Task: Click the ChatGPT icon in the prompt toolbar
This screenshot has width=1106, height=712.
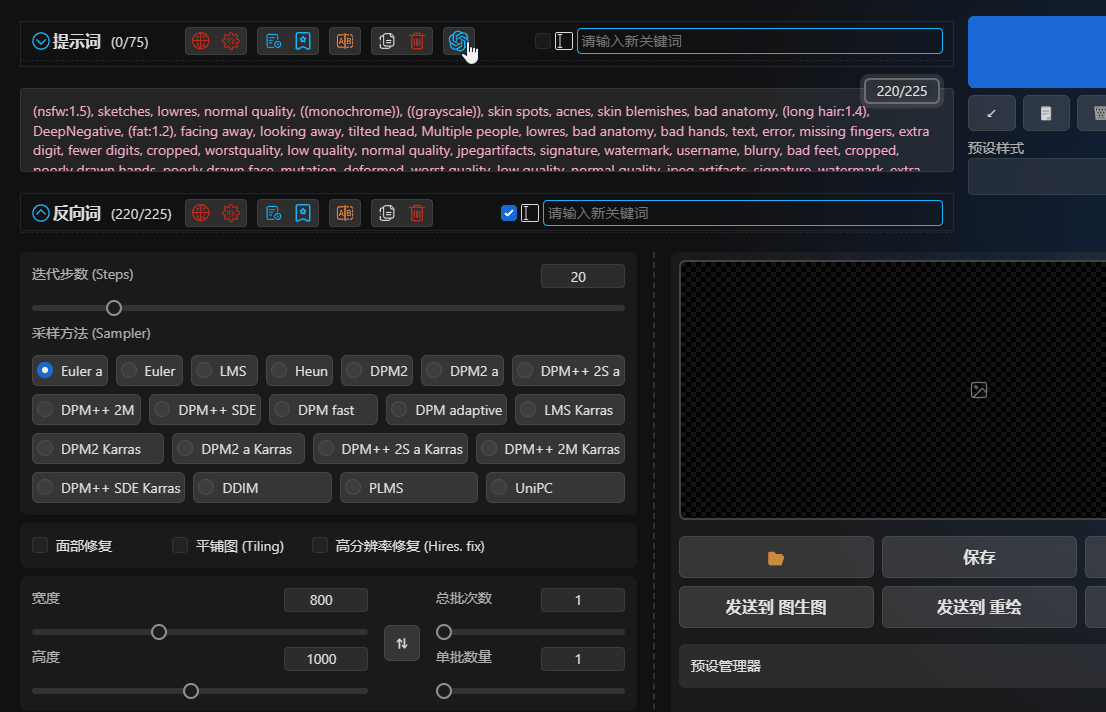Action: (459, 41)
